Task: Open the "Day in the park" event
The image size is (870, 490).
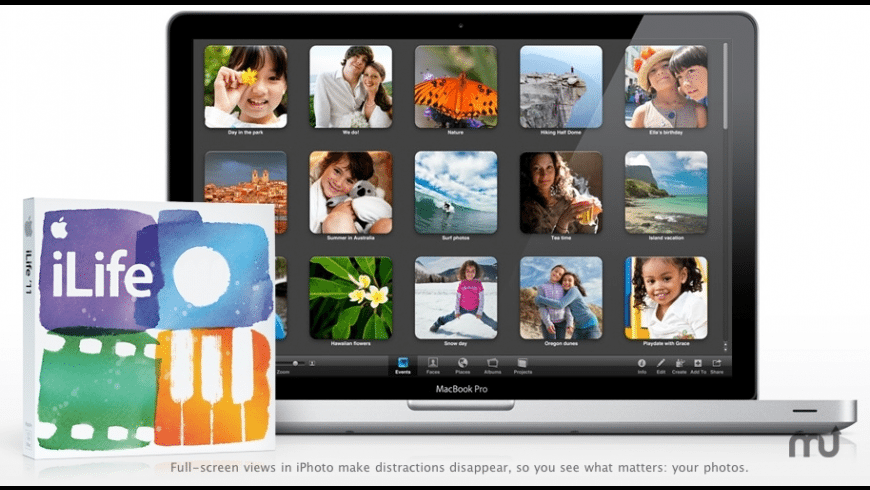Action: click(246, 87)
